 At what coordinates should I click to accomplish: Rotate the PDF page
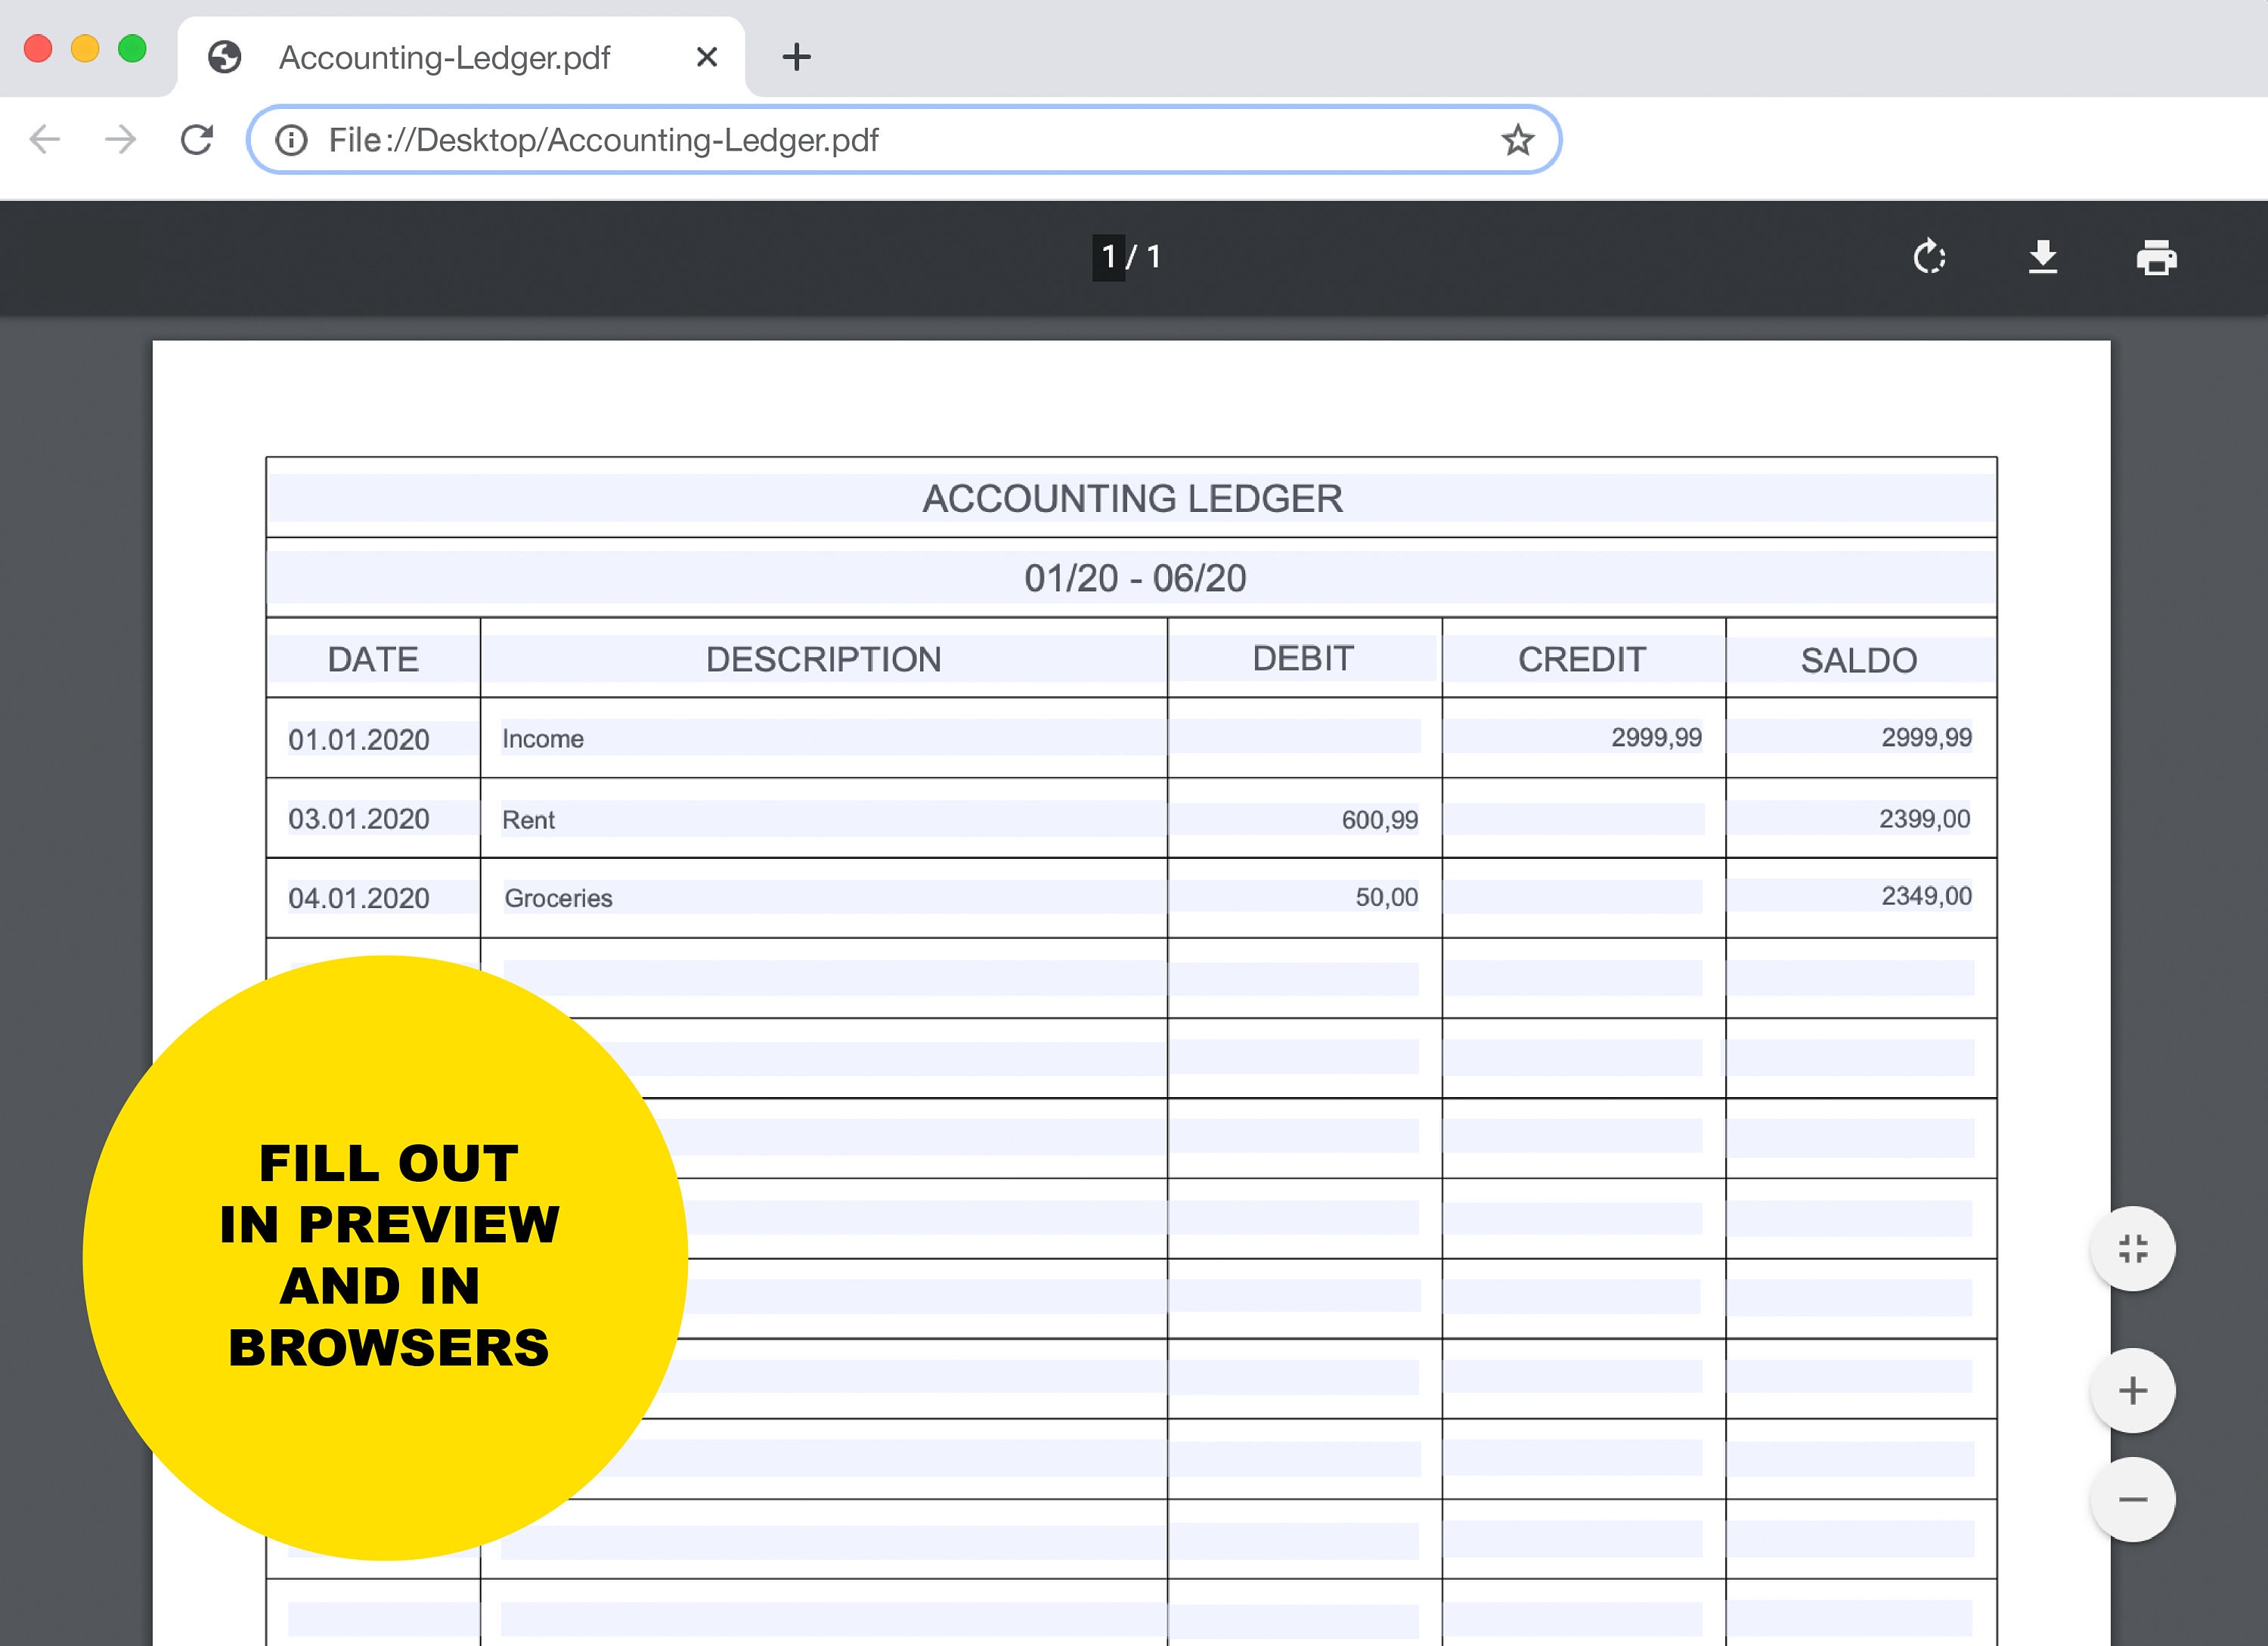(x=1930, y=257)
